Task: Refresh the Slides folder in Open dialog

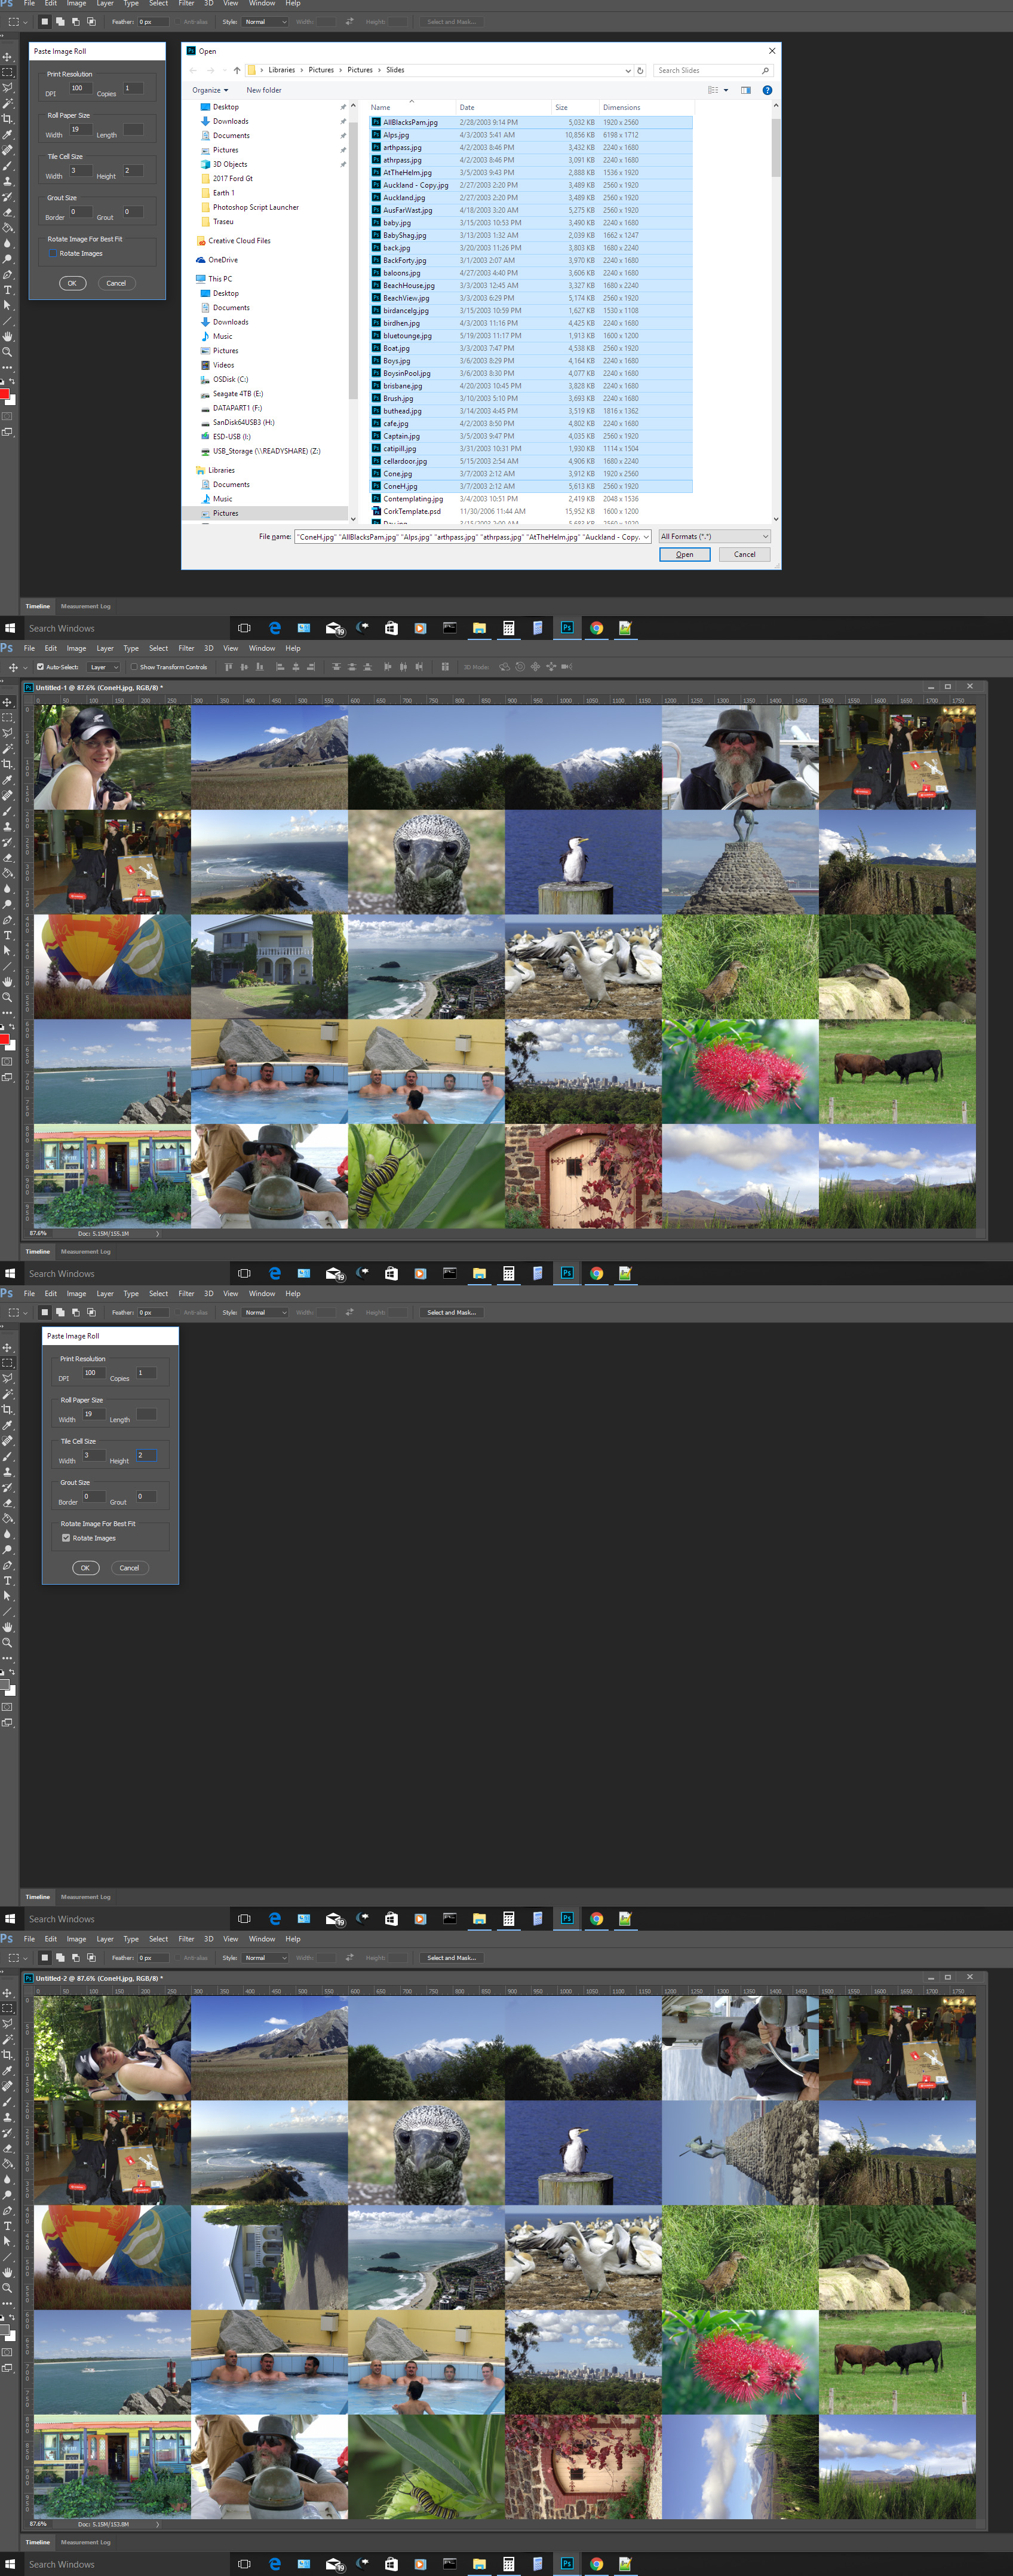Action: coord(640,70)
